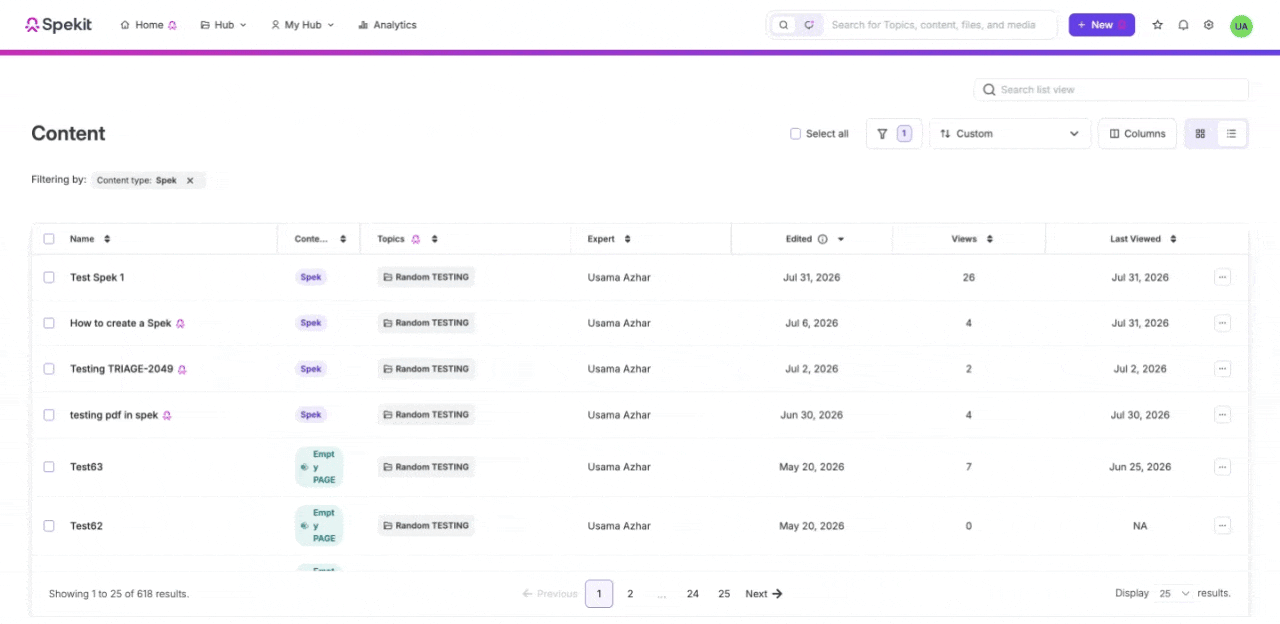Image resolution: width=1280 pixels, height=624 pixels.
Task: Click the Edited column info icon
Action: [x=823, y=239]
